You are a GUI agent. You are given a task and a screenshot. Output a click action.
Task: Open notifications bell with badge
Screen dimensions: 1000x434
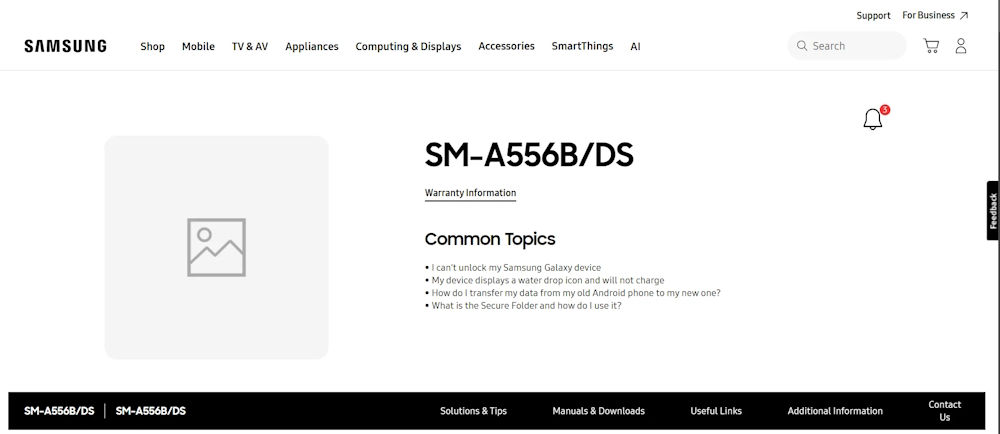pyautogui.click(x=876, y=118)
